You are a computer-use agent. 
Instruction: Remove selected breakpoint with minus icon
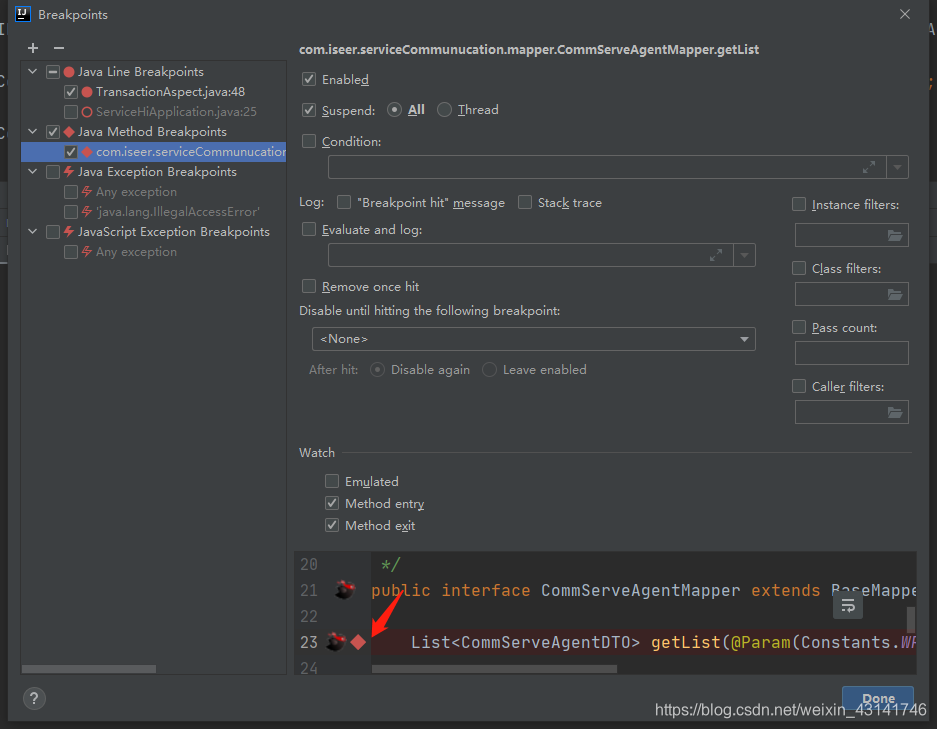pos(58,47)
